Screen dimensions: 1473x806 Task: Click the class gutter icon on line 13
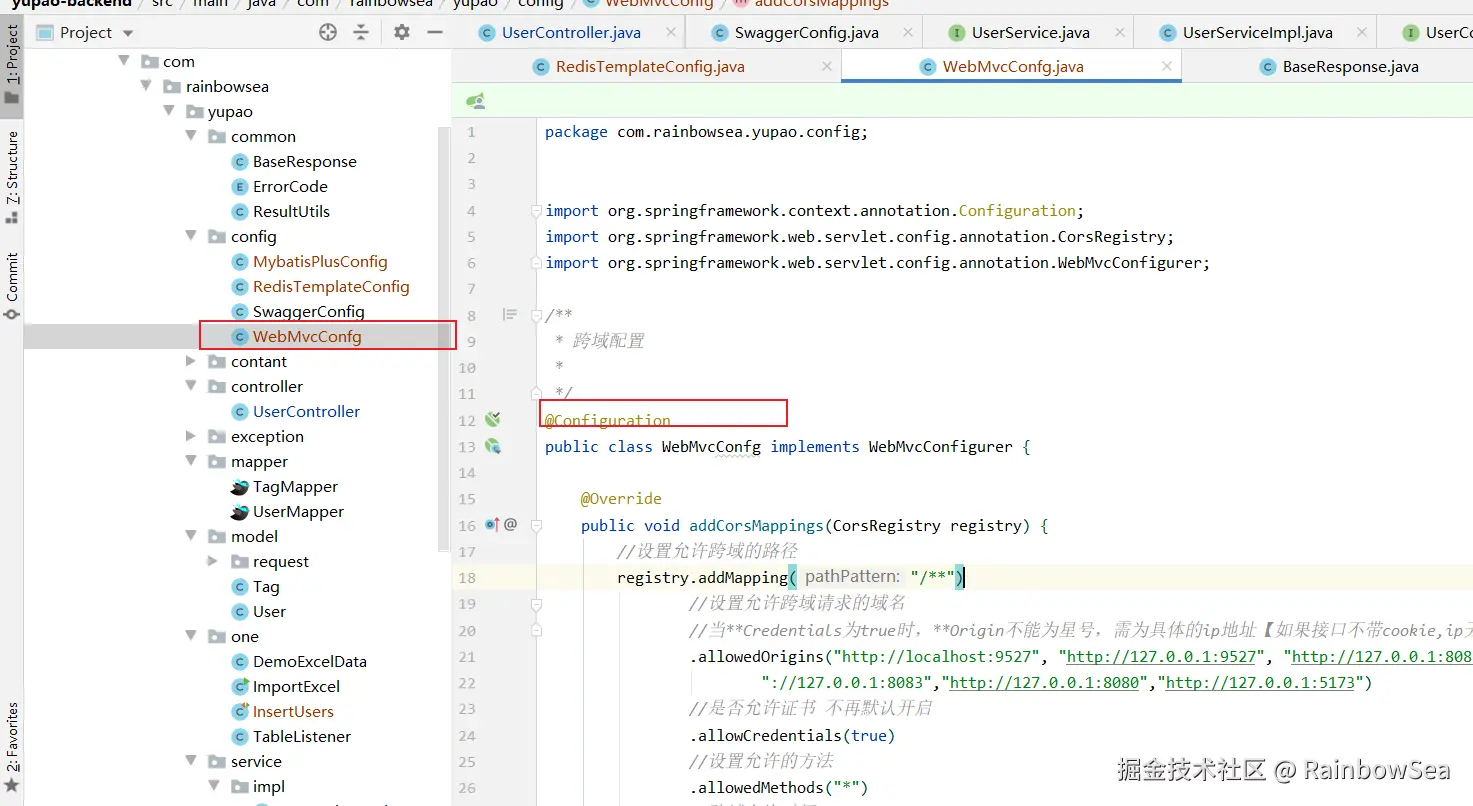coord(493,446)
